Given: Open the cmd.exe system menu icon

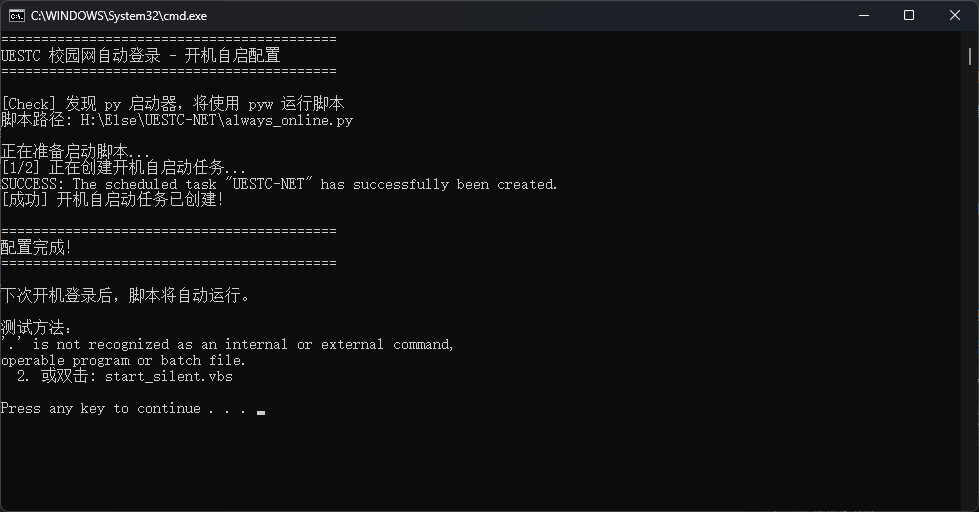Looking at the screenshot, I should [x=17, y=16].
